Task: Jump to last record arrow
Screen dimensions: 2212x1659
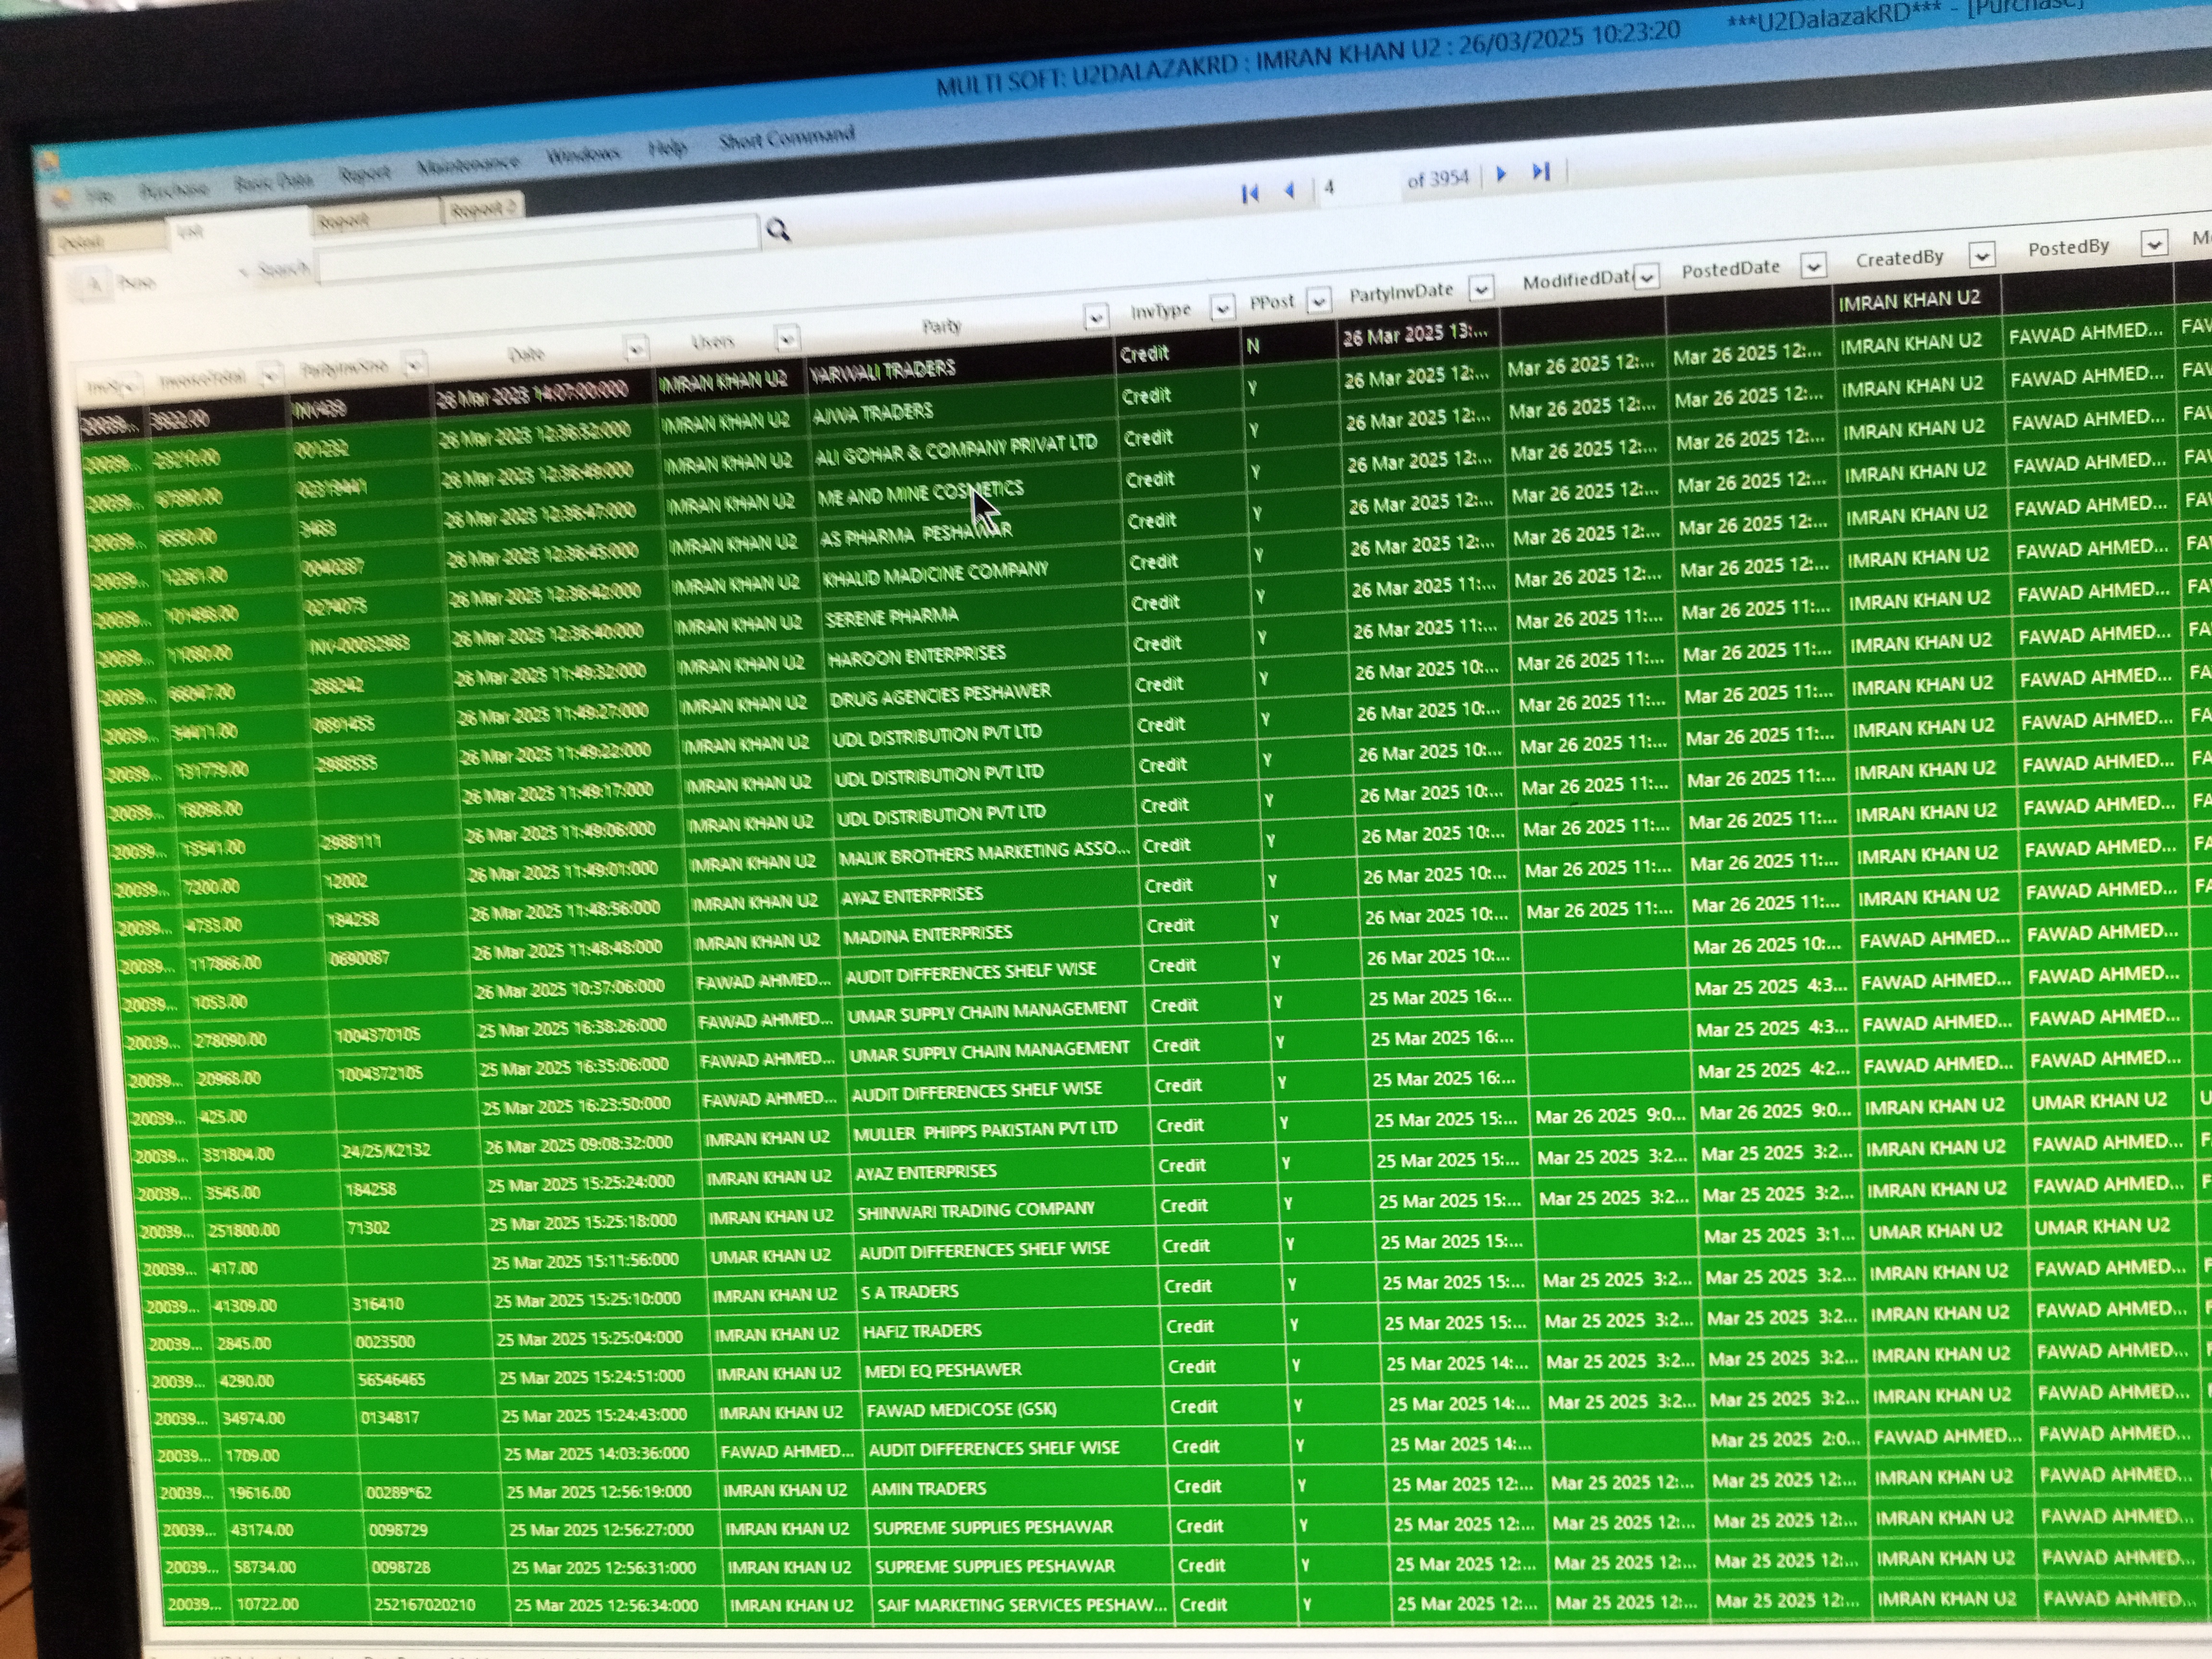Action: [1541, 172]
